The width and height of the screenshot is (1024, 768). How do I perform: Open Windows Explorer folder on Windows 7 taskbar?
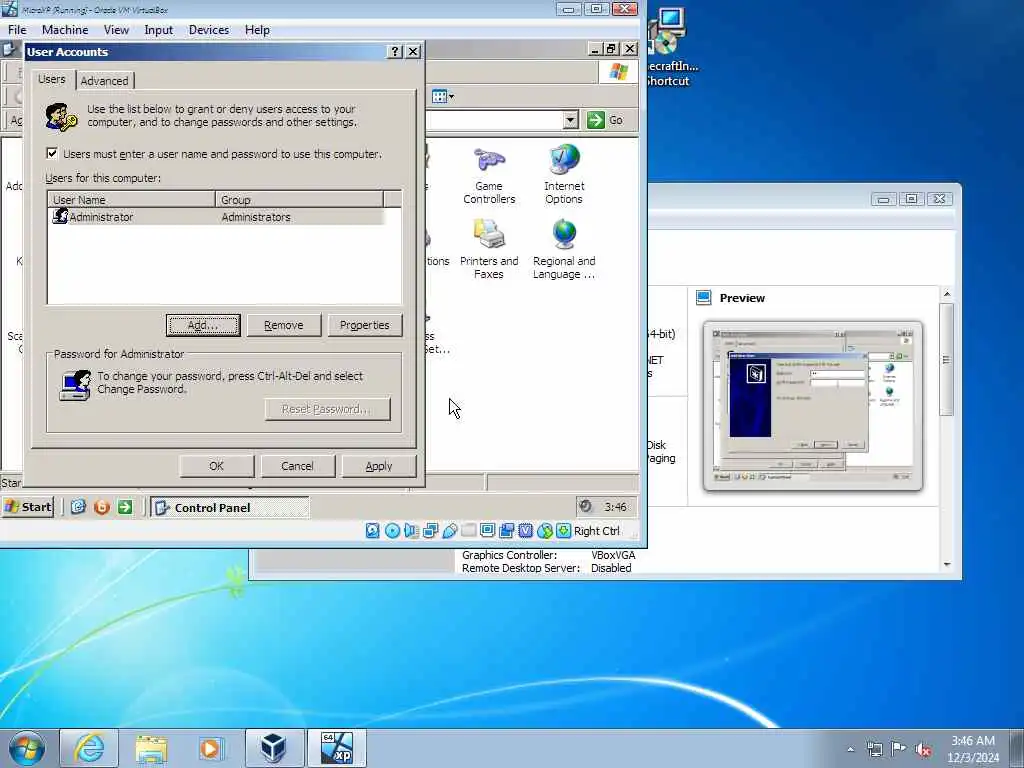pos(152,748)
